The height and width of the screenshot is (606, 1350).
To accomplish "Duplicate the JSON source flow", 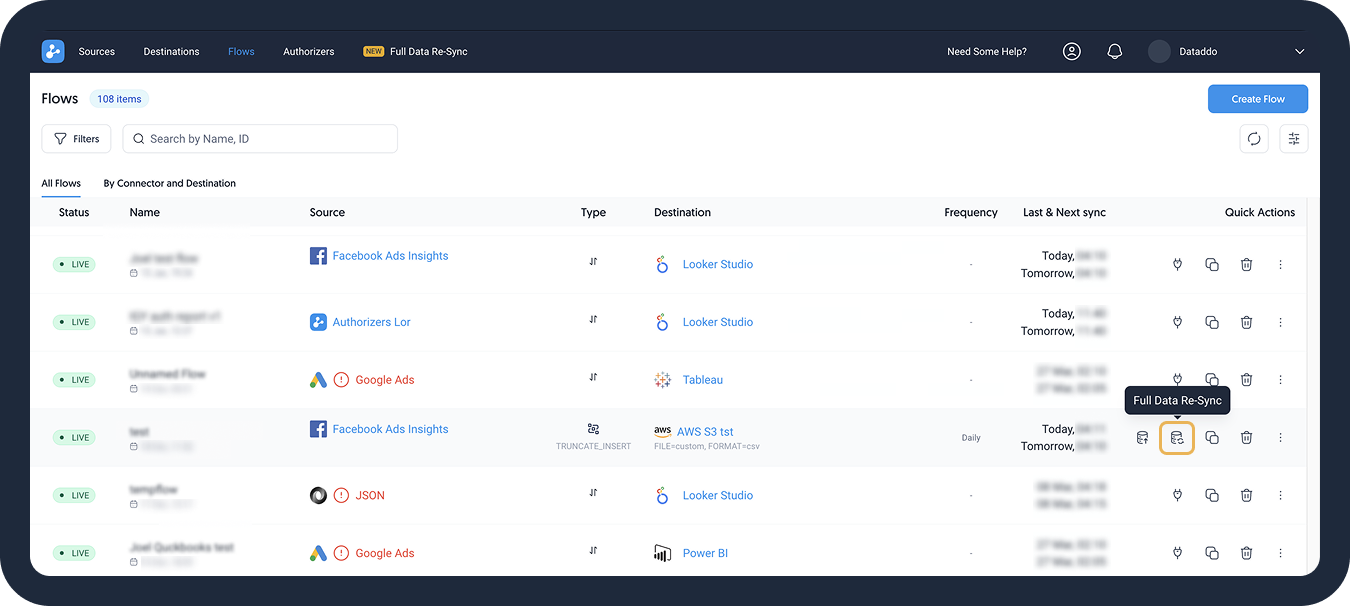I will (x=1212, y=495).
